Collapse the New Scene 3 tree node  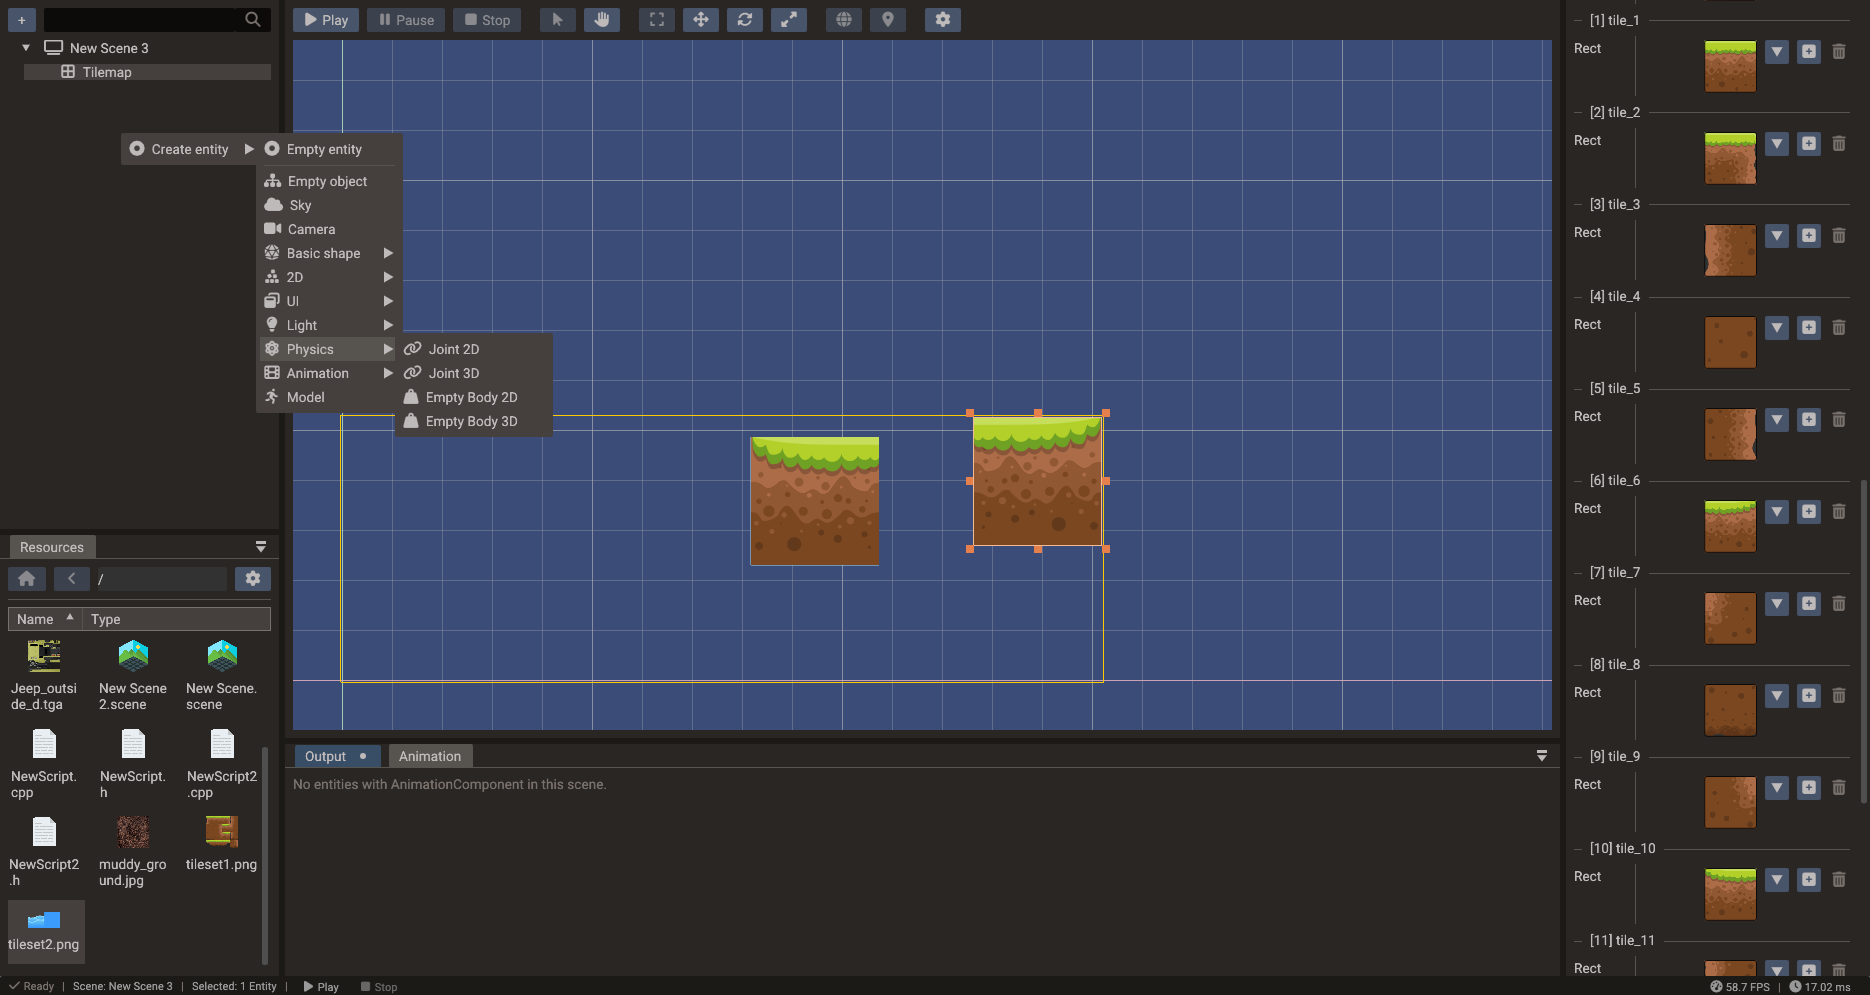click(x=26, y=47)
